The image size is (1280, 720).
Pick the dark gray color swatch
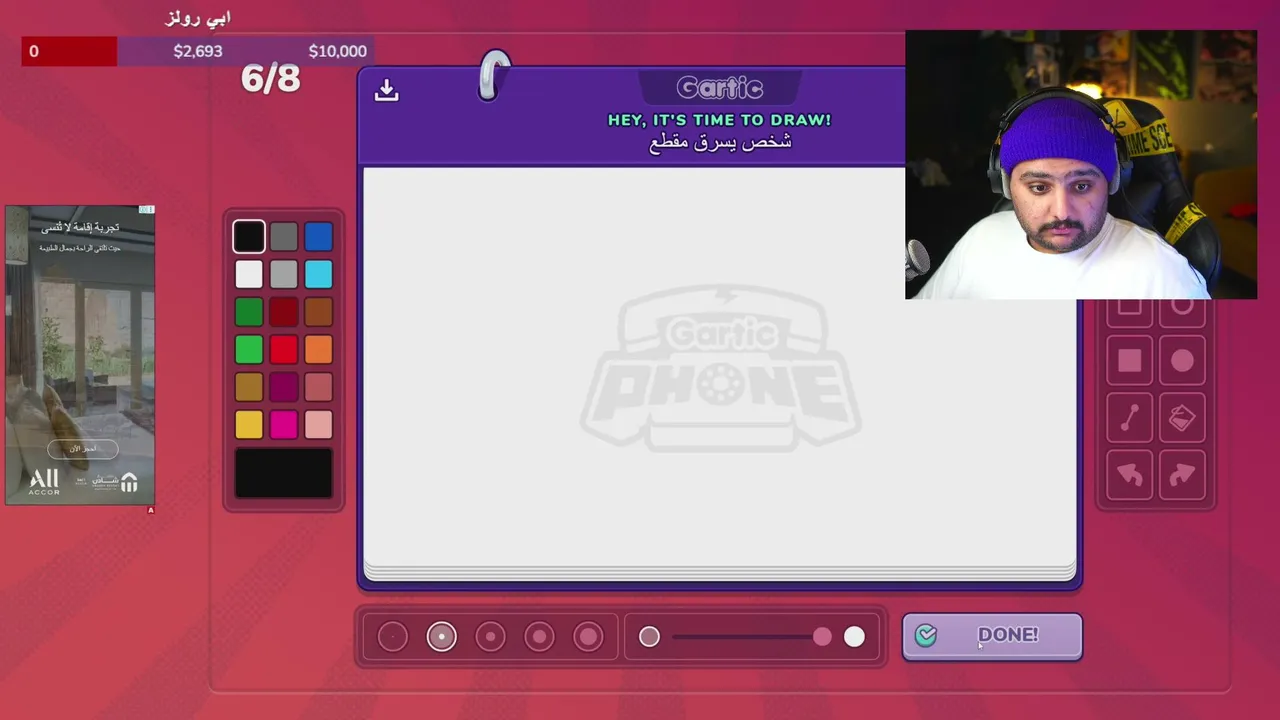(284, 237)
